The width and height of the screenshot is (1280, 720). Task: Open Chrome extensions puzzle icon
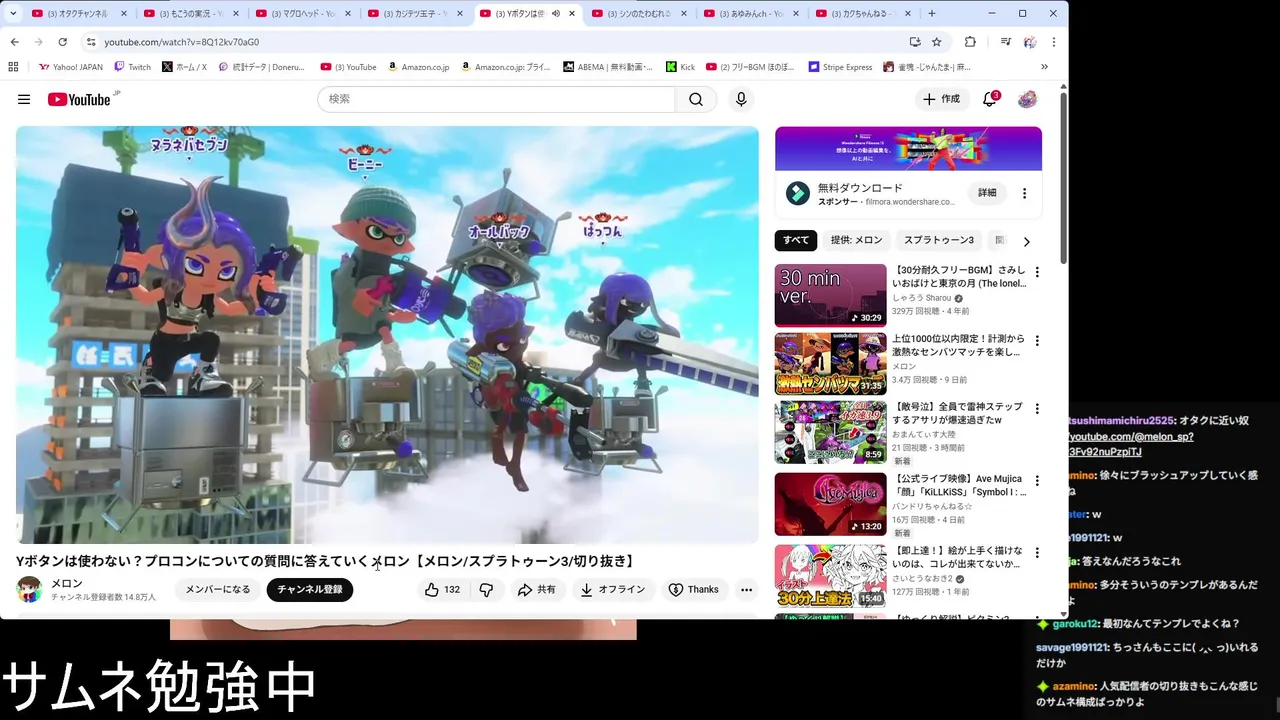970,42
